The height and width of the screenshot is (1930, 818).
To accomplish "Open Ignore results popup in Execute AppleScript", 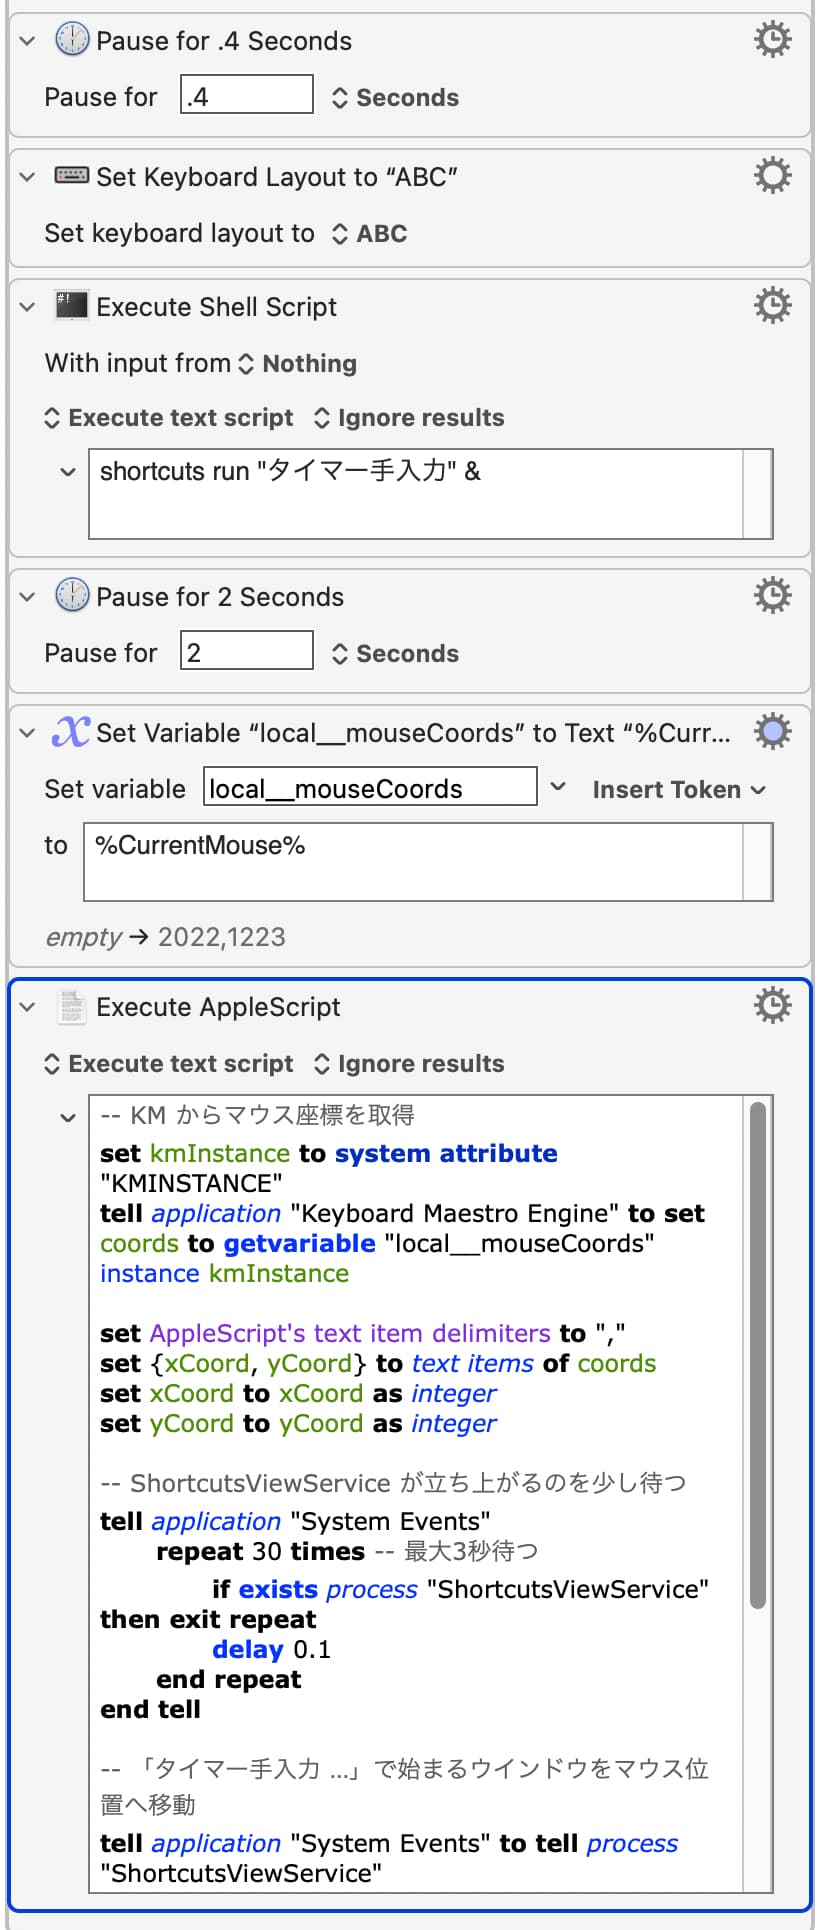I will 409,1064.
